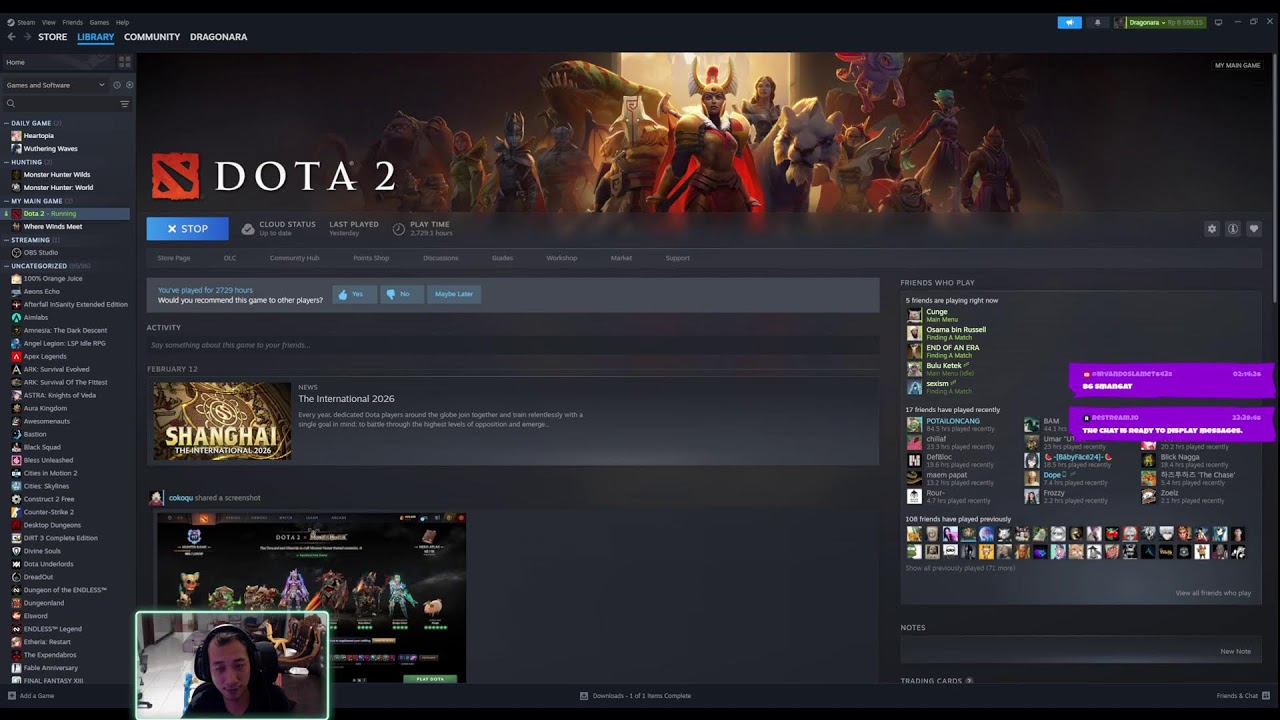This screenshot has height=720, width=1280.
Task: Open the Market link
Action: [621, 258]
